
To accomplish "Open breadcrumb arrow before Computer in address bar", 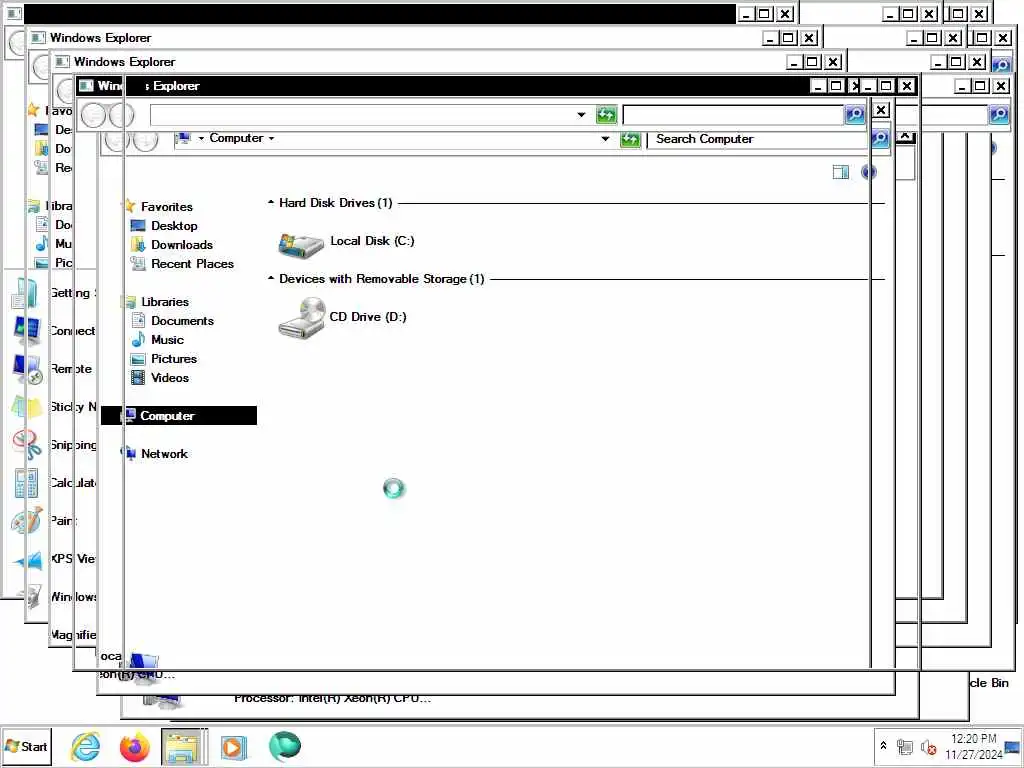I will (x=201, y=138).
